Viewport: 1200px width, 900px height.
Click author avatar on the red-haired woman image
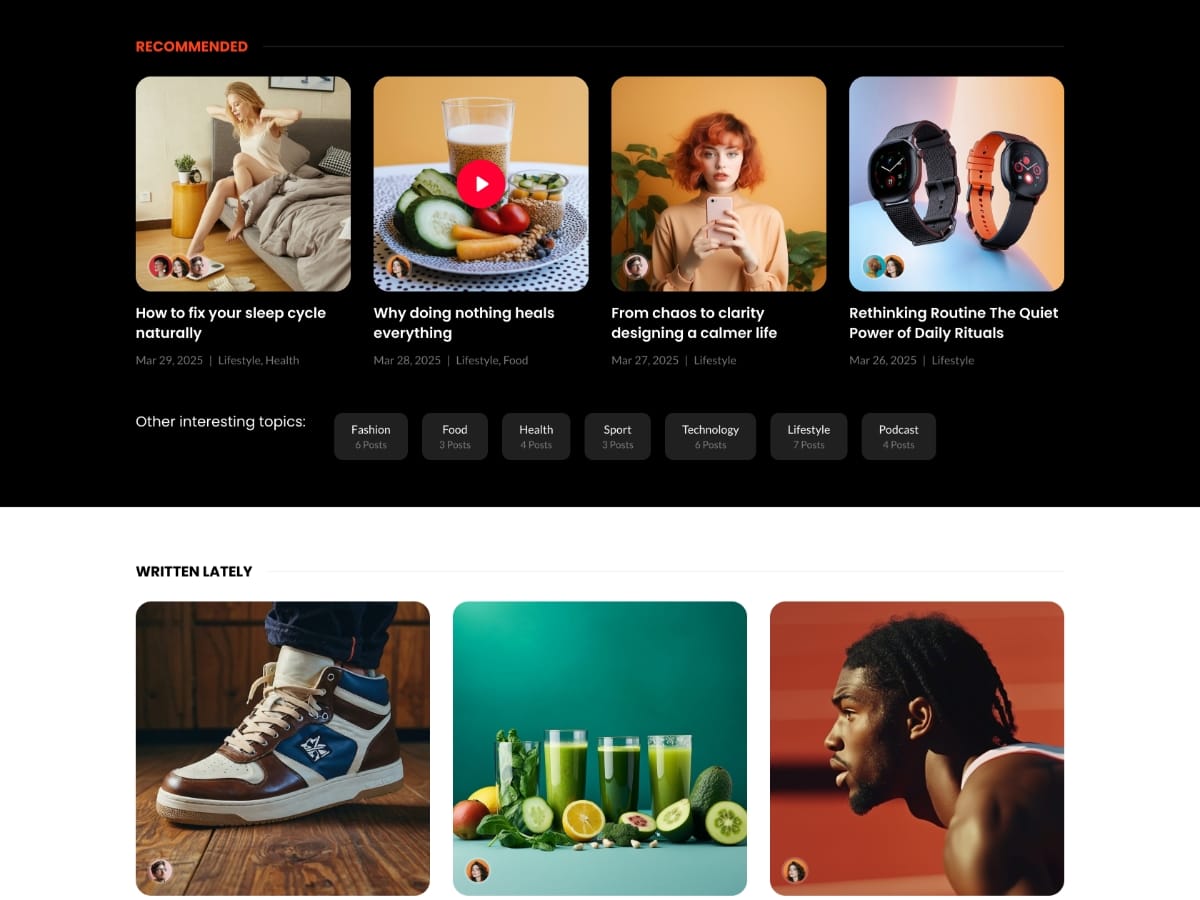(636, 266)
